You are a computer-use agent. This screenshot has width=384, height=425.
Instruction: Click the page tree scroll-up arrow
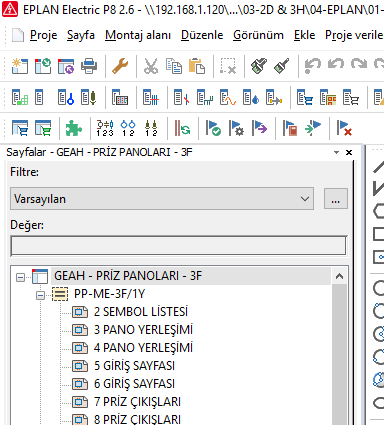(339, 276)
